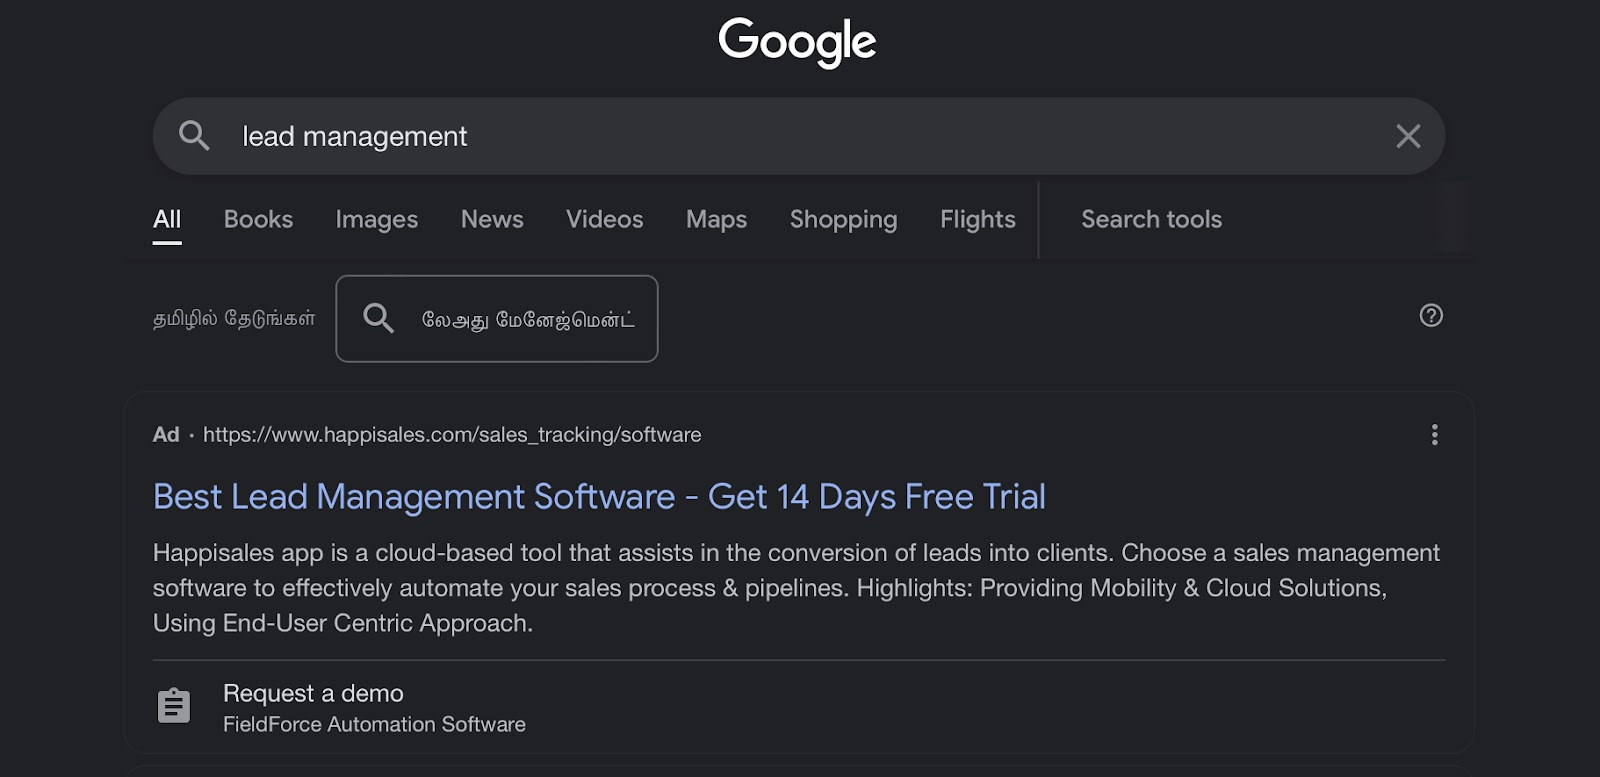The image size is (1600, 777).
Task: Click the lead management search field
Action: point(799,136)
